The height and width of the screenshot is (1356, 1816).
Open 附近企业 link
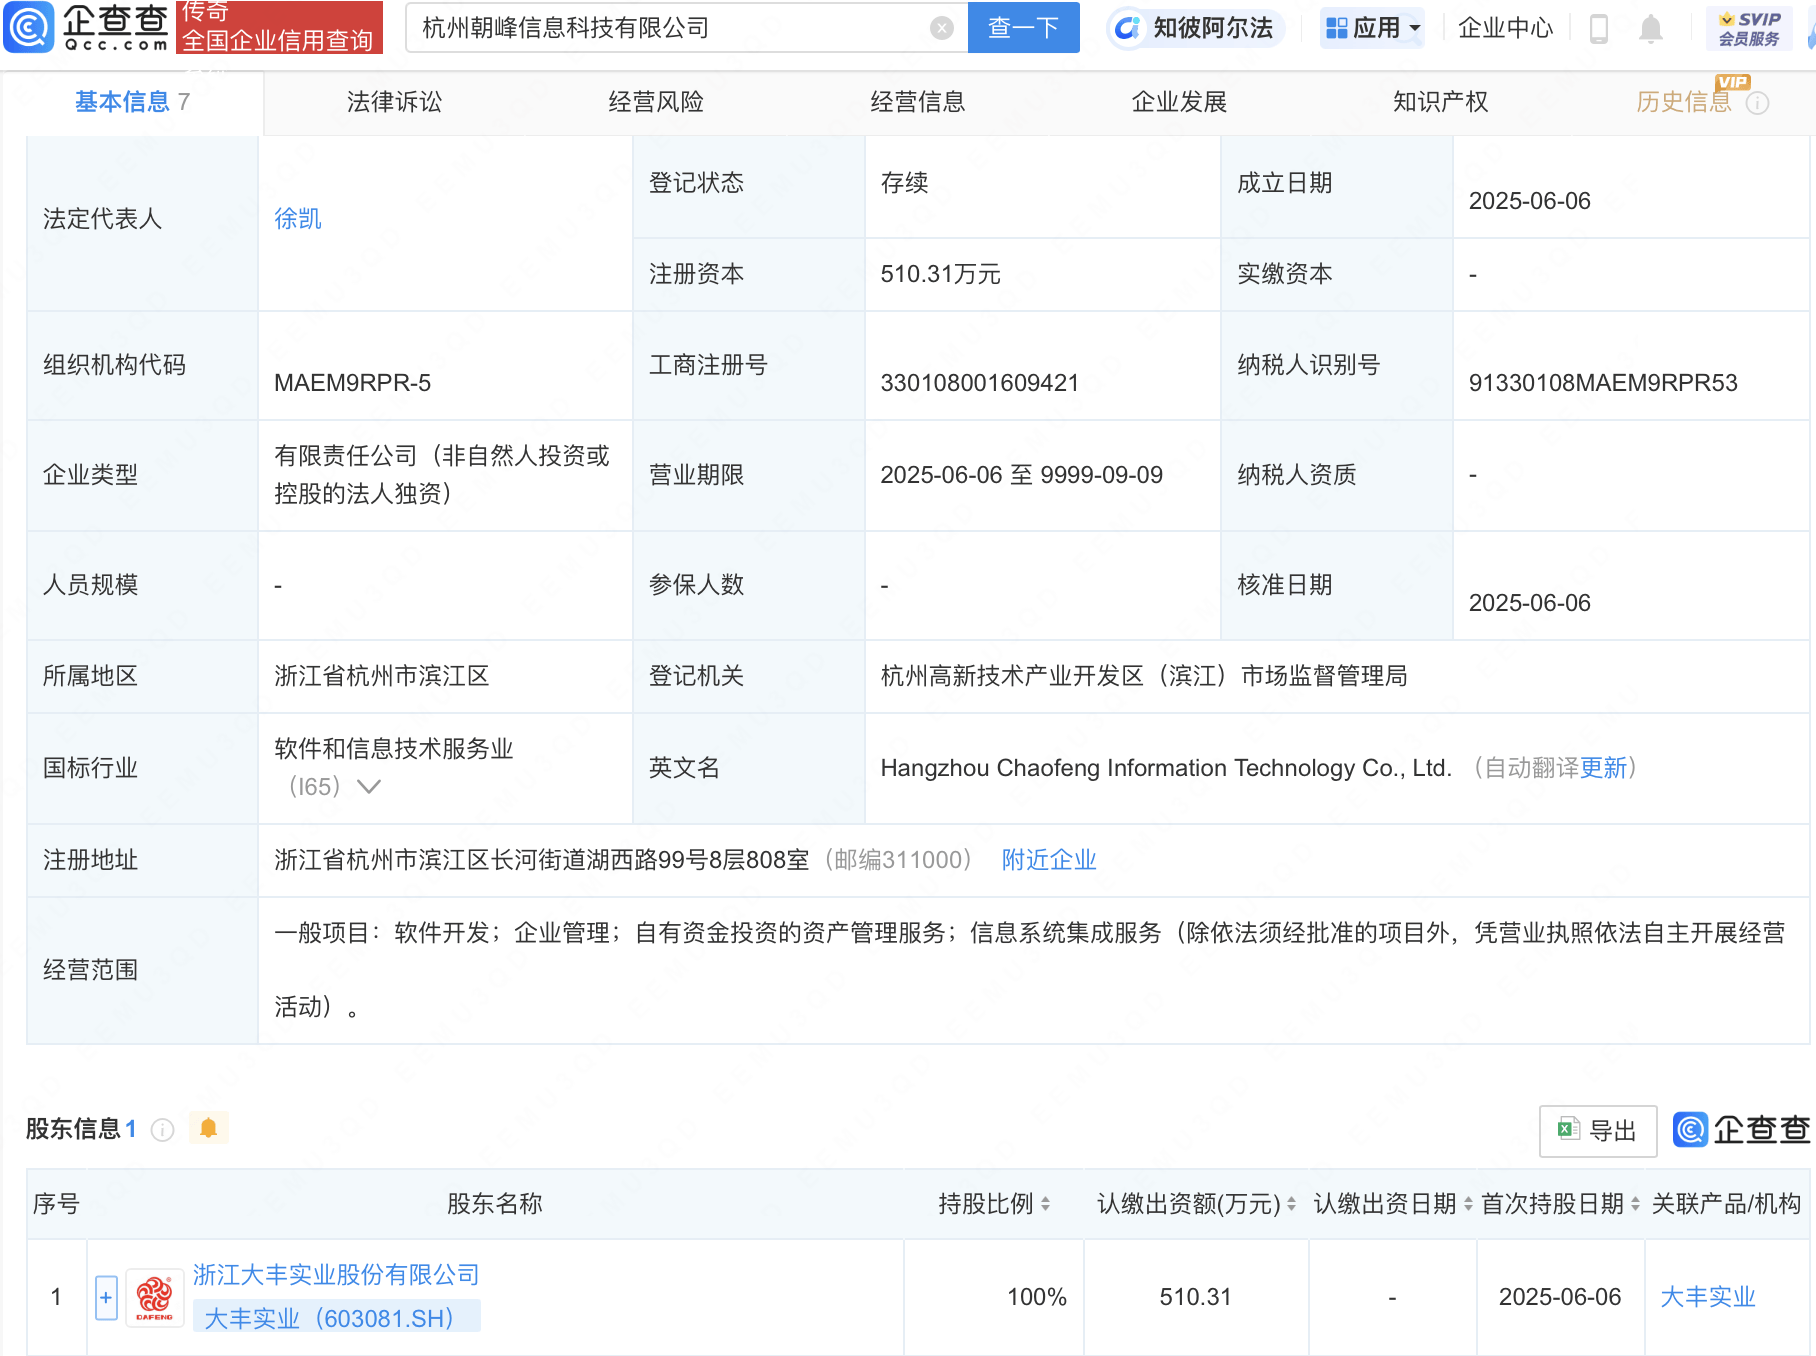1049,860
